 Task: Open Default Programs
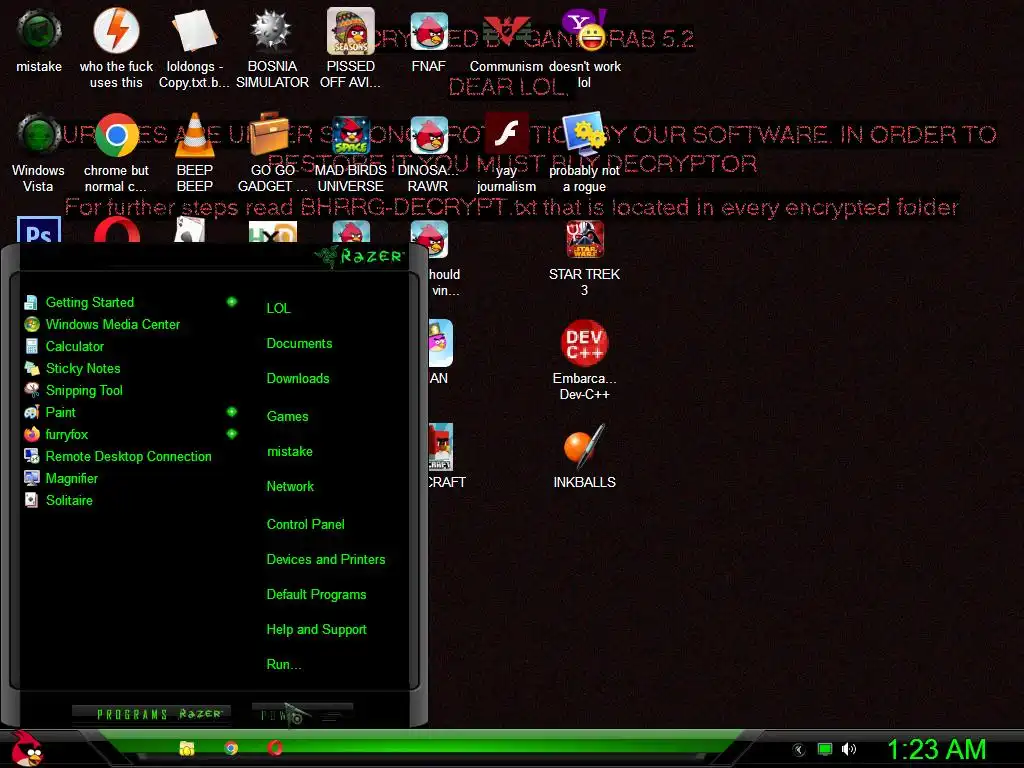[x=316, y=595]
